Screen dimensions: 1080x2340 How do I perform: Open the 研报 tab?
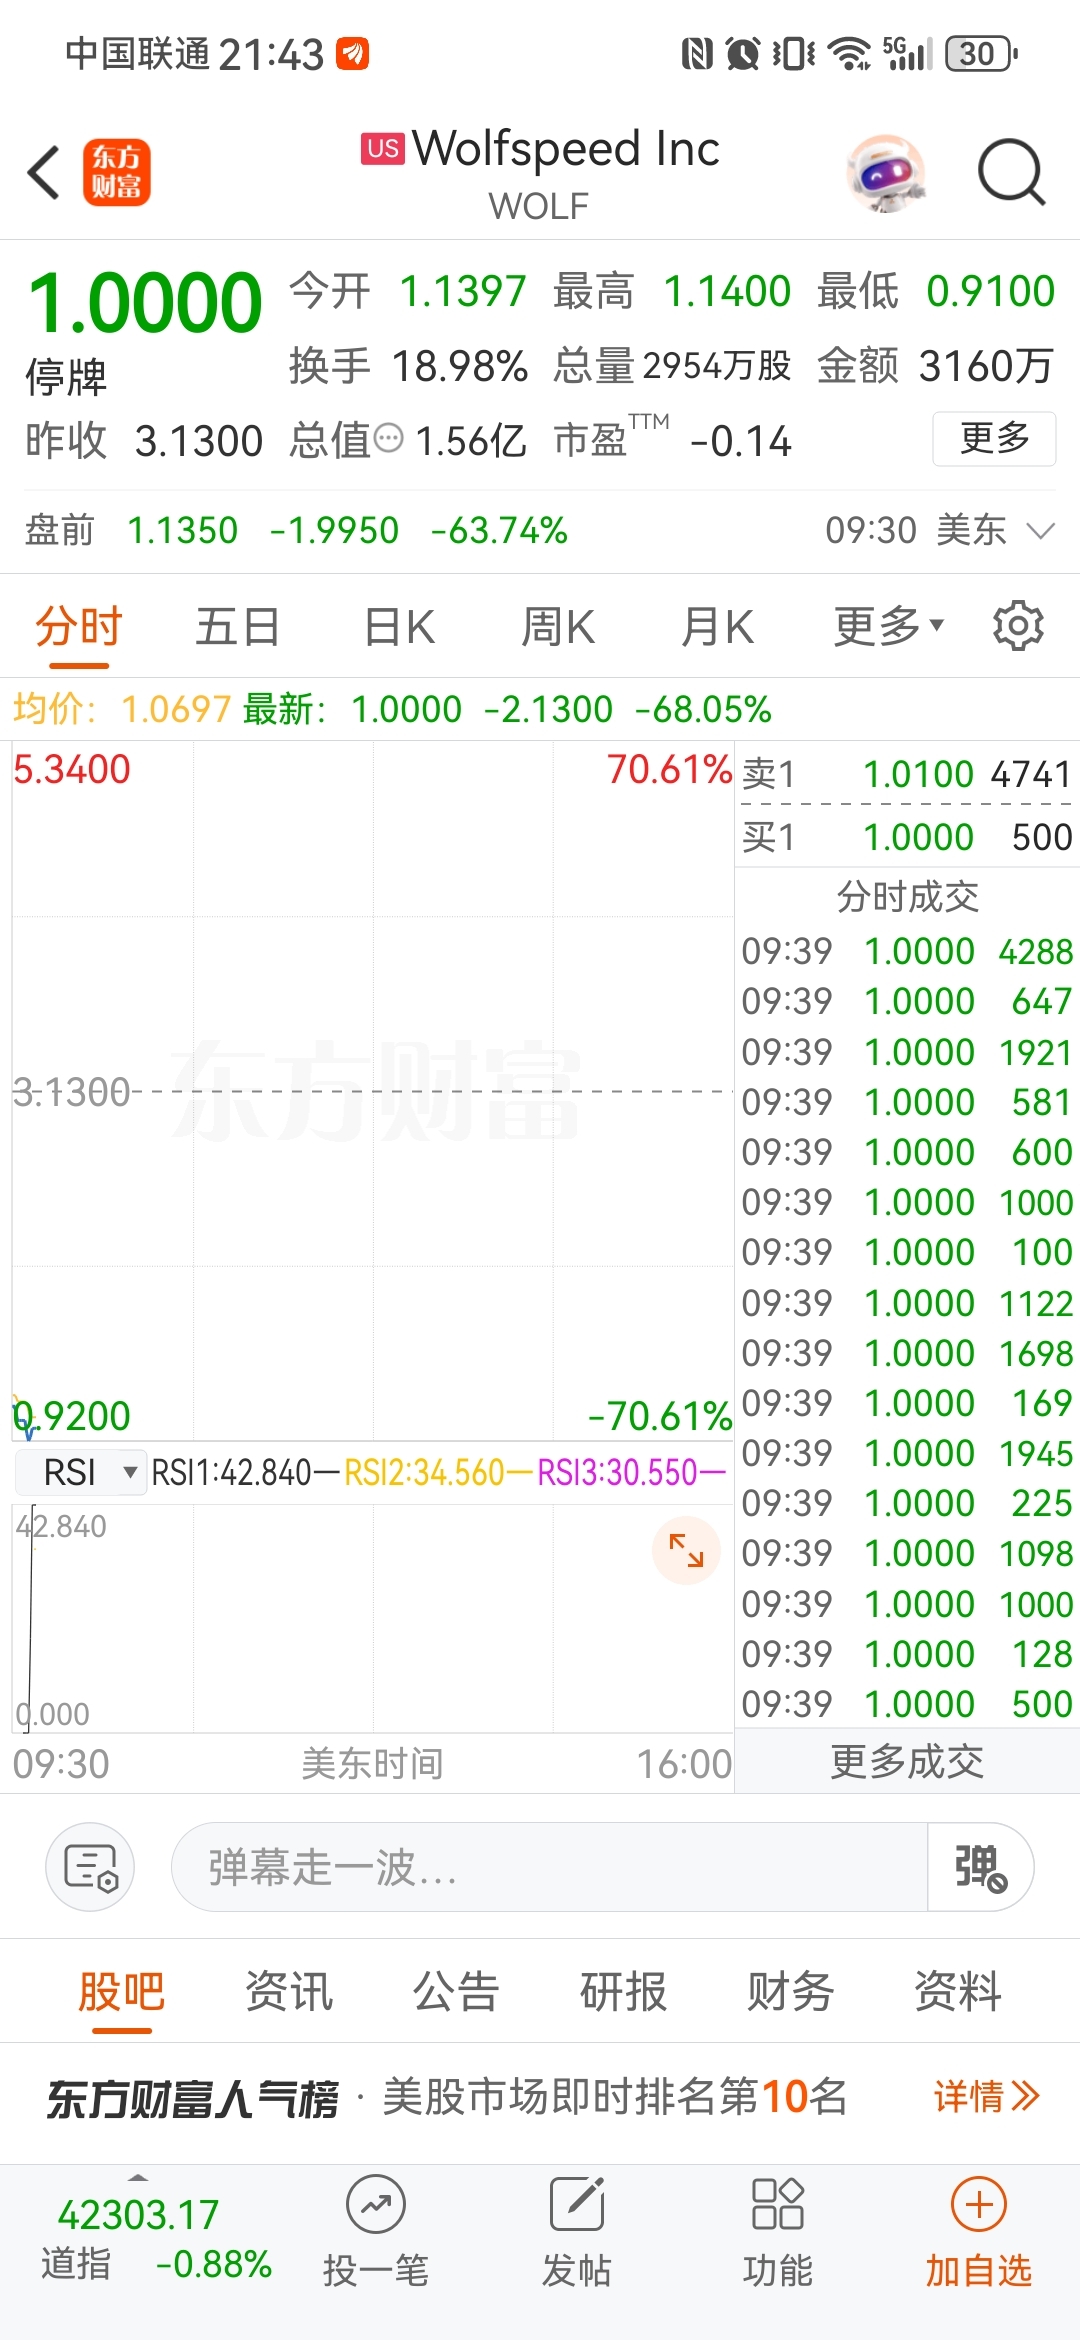point(623,1992)
